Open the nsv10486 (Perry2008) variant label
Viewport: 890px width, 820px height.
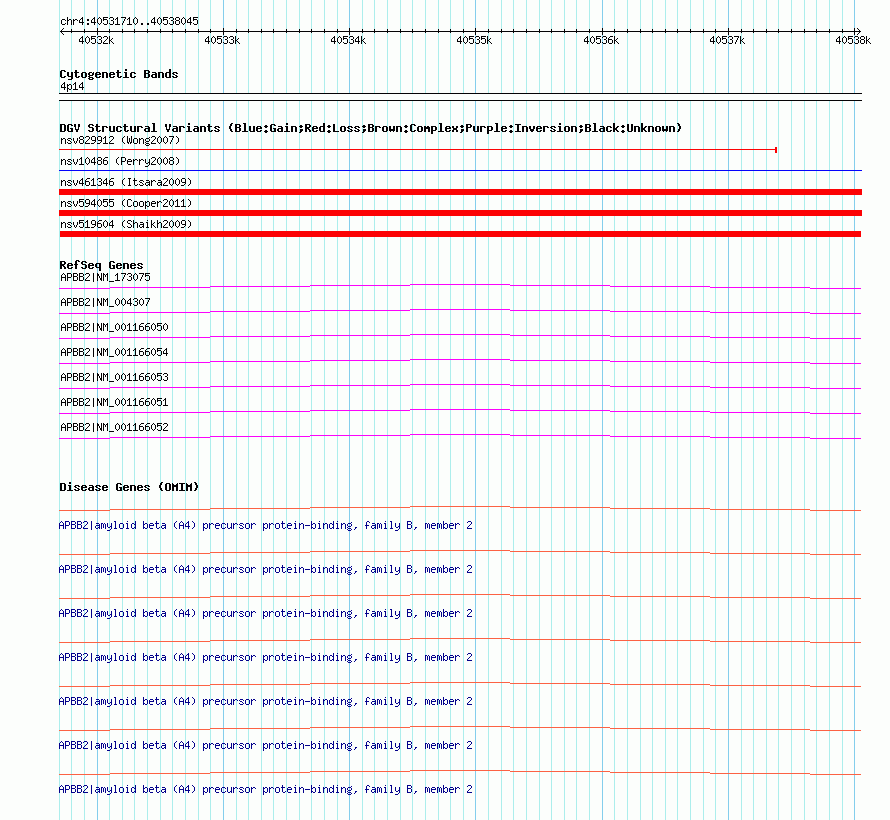(120, 161)
